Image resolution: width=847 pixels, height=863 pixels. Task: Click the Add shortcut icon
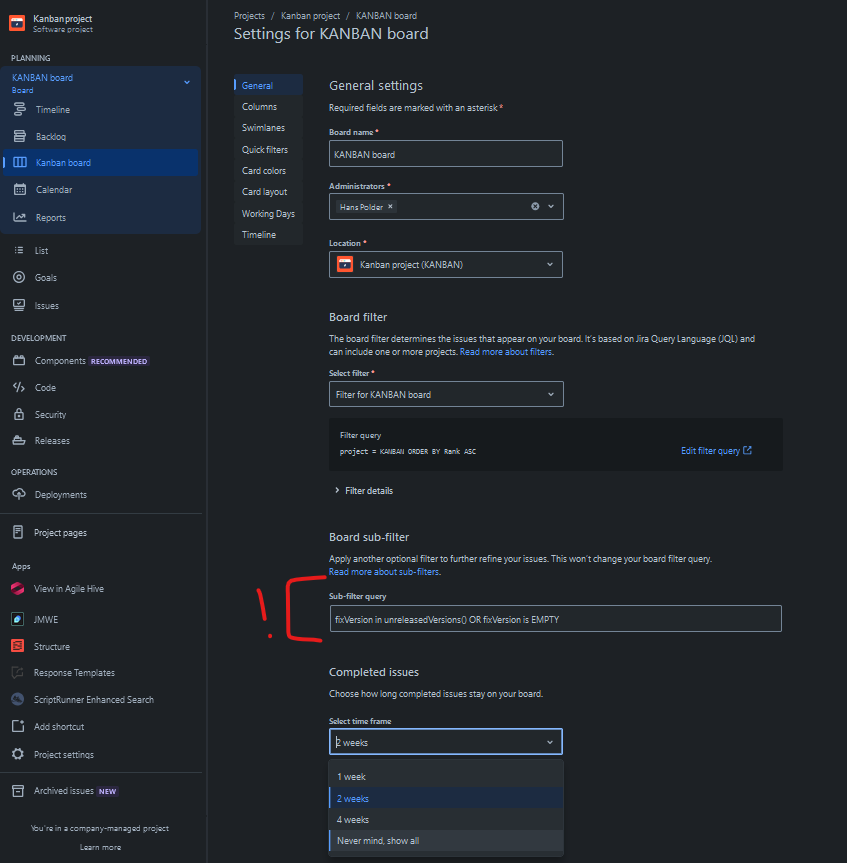[18, 727]
